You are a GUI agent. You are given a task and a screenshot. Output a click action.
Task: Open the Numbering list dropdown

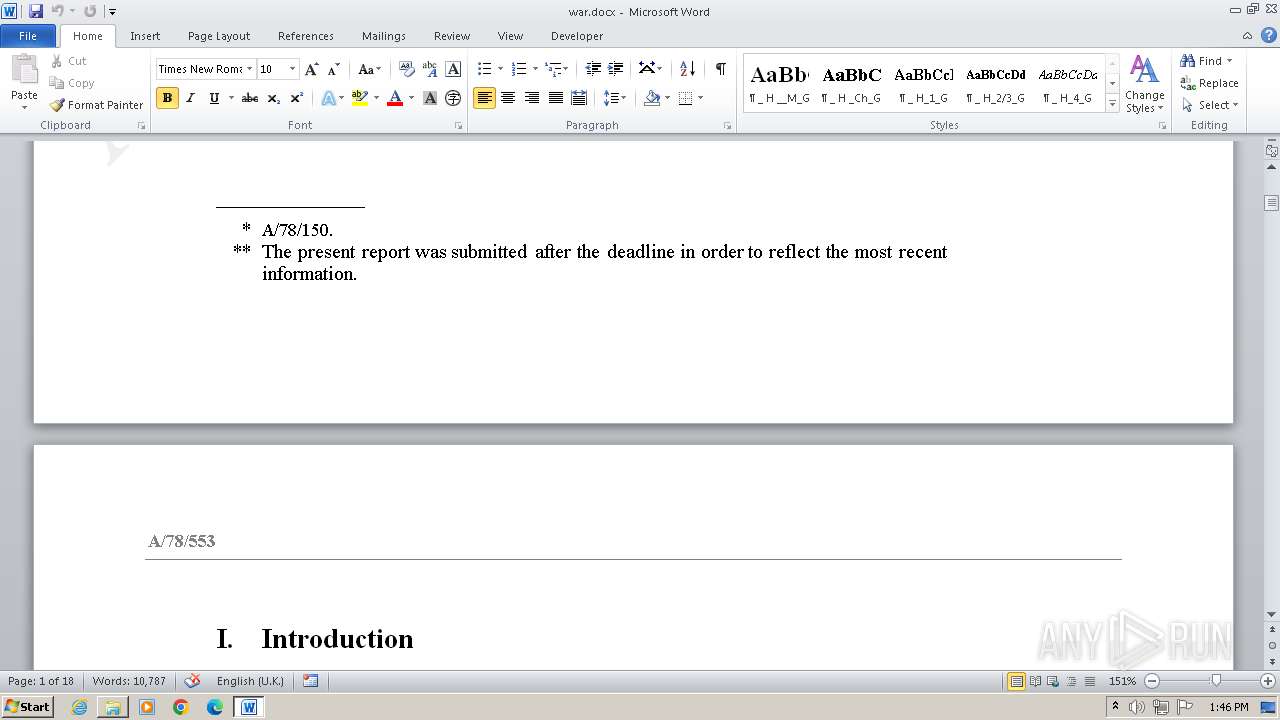[x=535, y=69]
